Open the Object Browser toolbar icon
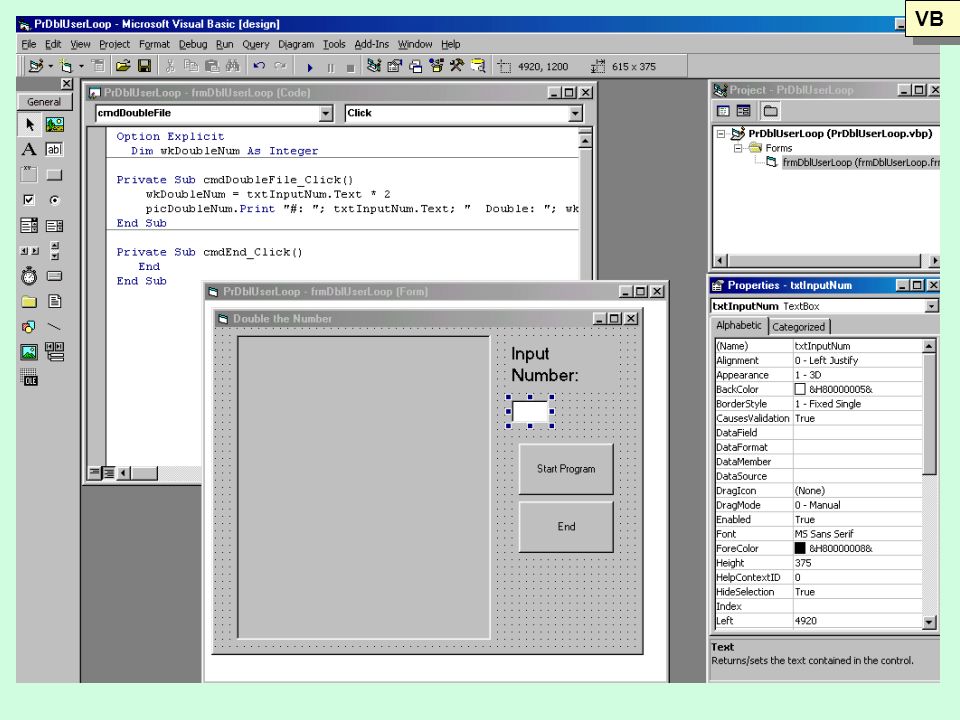 pyautogui.click(x=437, y=66)
